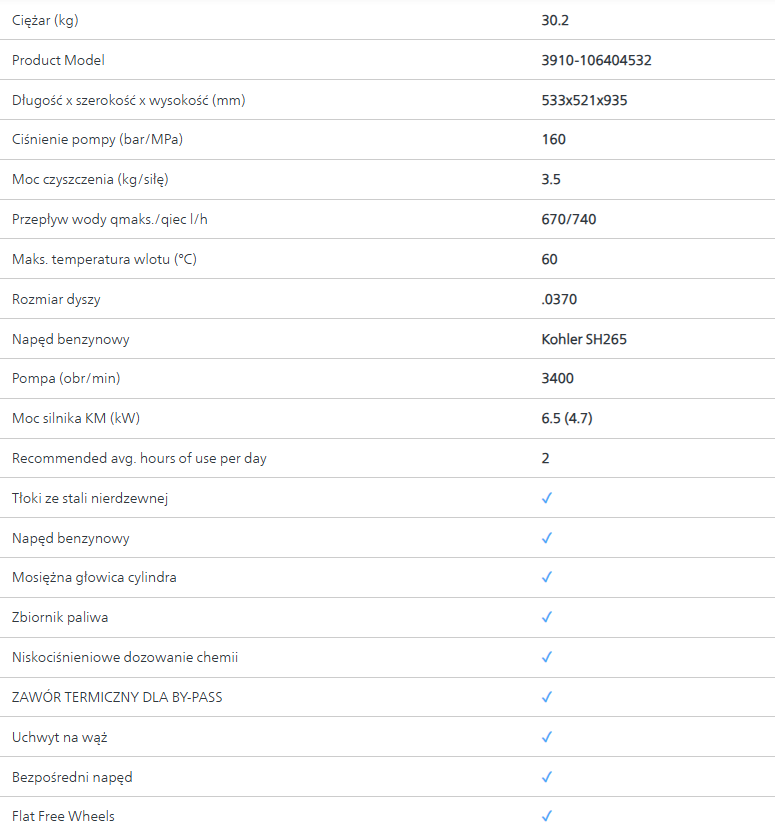Screen dimensions: 775x840
Task: Click the Uchwyt na wąż checkmark
Action: tap(547, 737)
